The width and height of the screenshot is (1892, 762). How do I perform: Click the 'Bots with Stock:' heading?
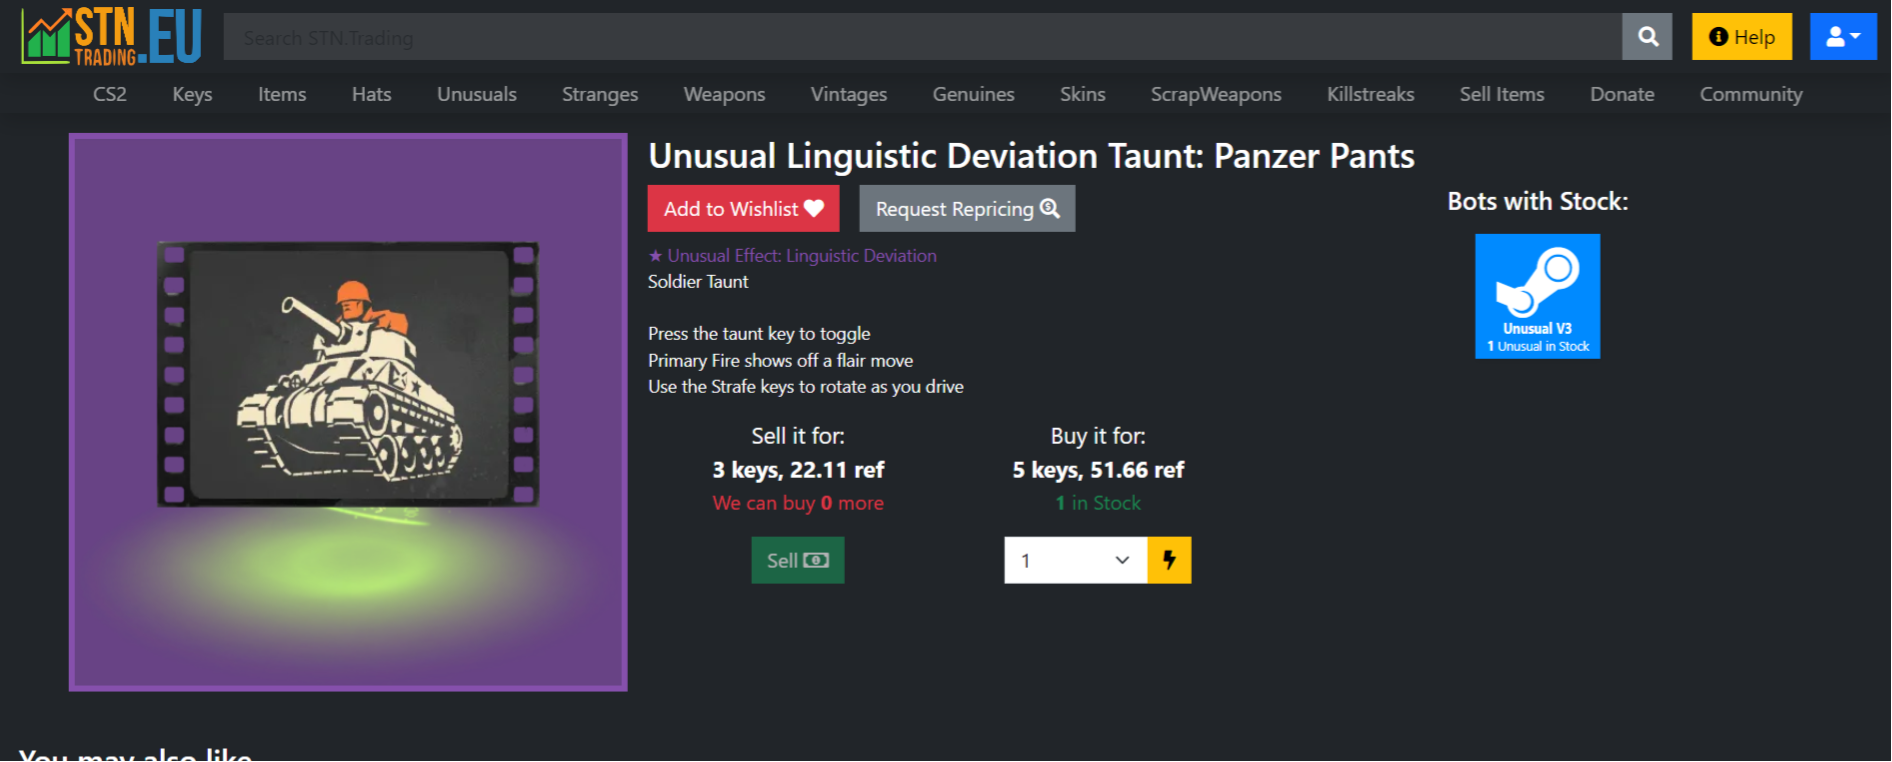tap(1538, 201)
